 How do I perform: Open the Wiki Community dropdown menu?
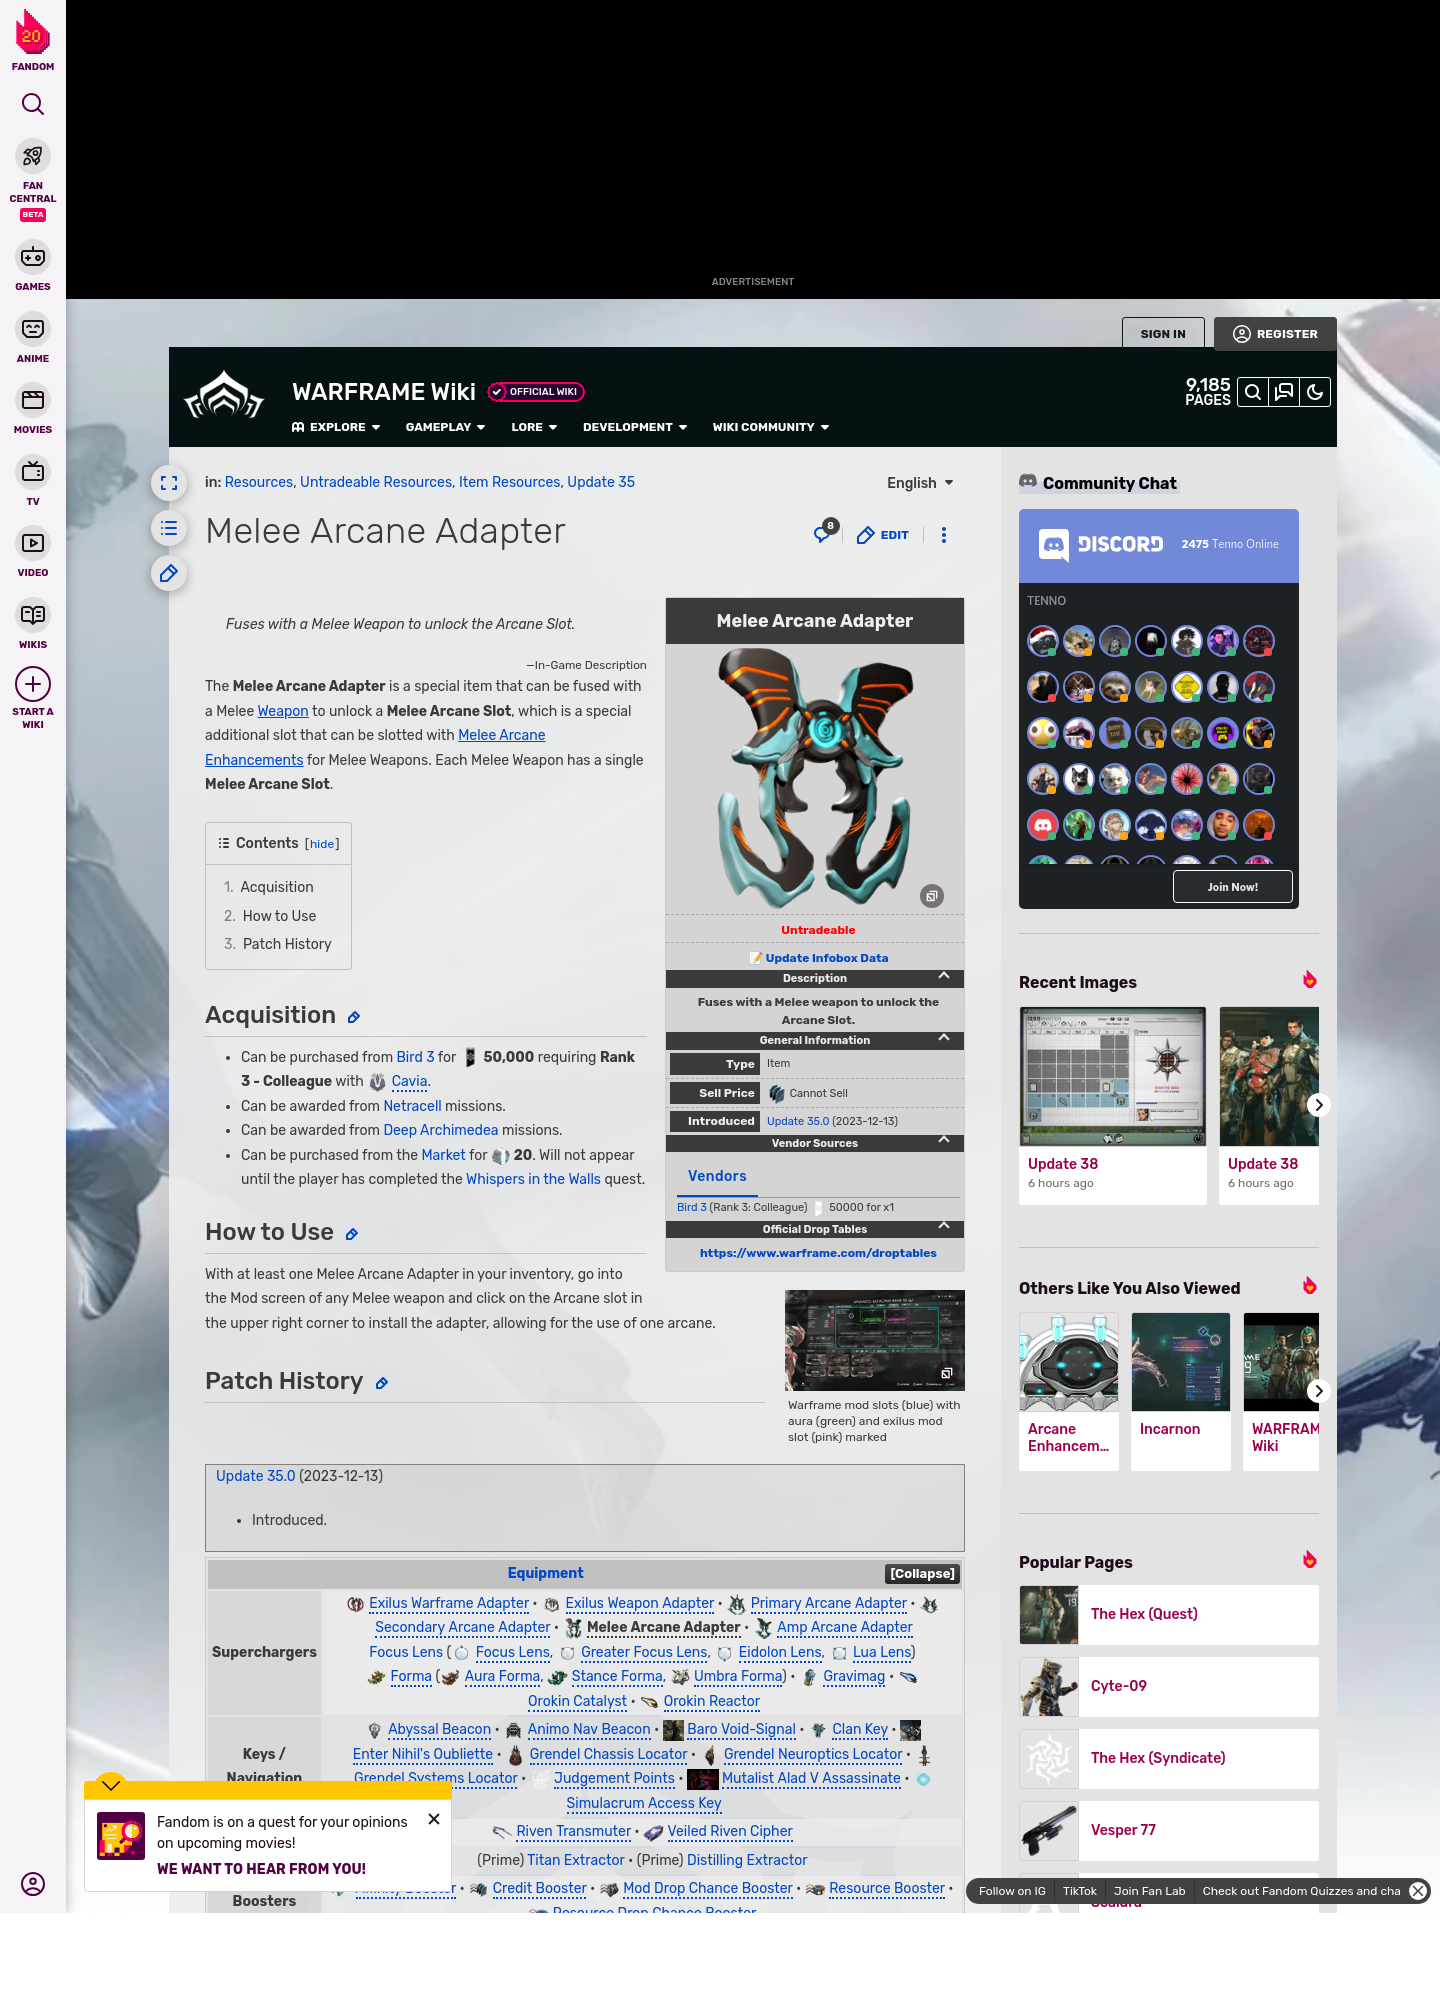771,427
